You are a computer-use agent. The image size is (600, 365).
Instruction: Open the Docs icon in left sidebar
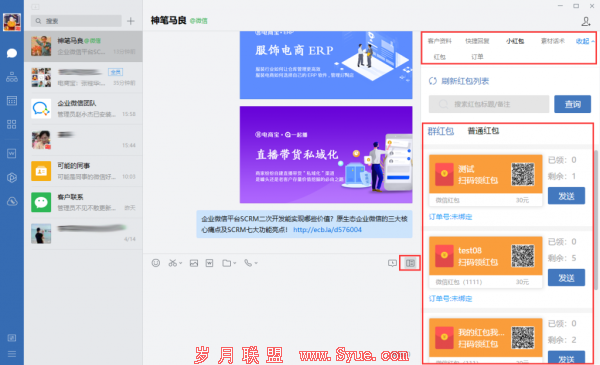[12, 153]
